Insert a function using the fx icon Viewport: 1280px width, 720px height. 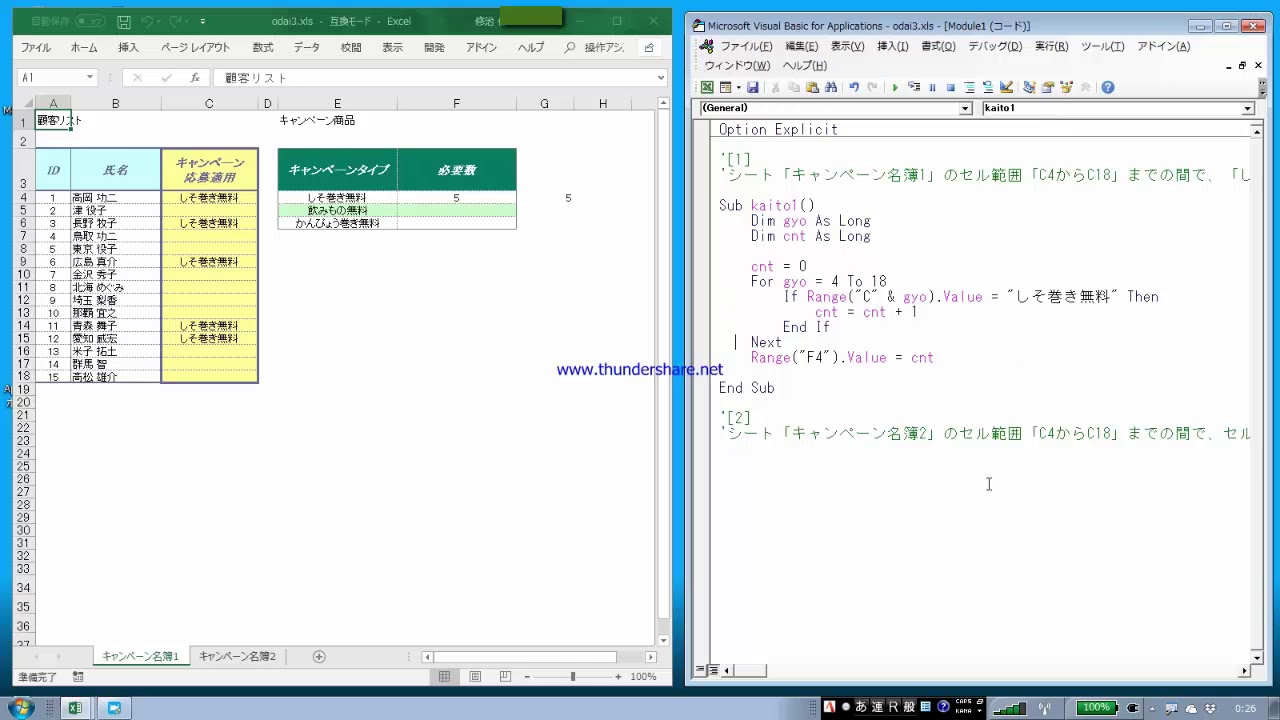tap(195, 78)
